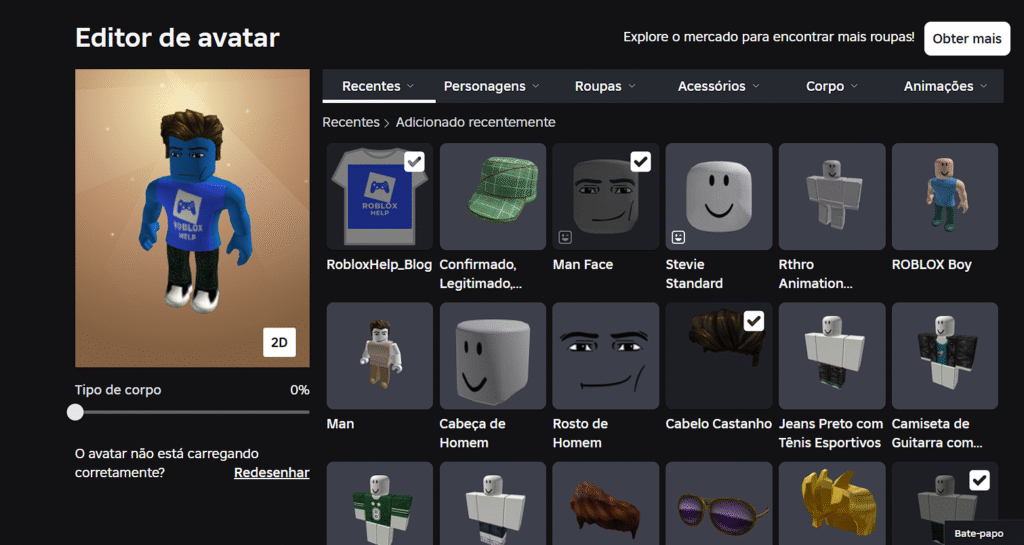Expand the Animações dropdown
This screenshot has width=1024, height=545.
coord(945,86)
